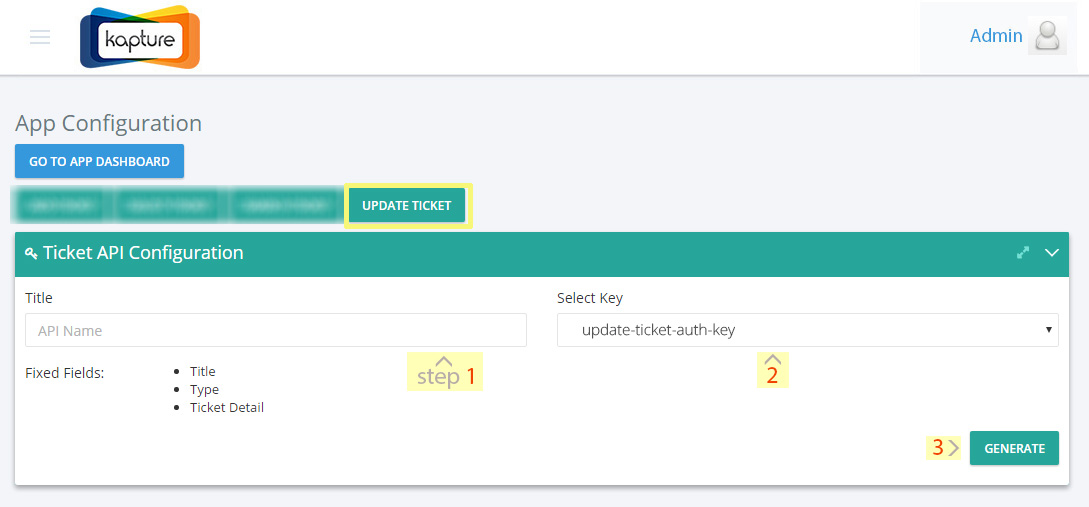The width and height of the screenshot is (1089, 507).
Task: Switch to the Update Ticket tab
Action: click(407, 206)
